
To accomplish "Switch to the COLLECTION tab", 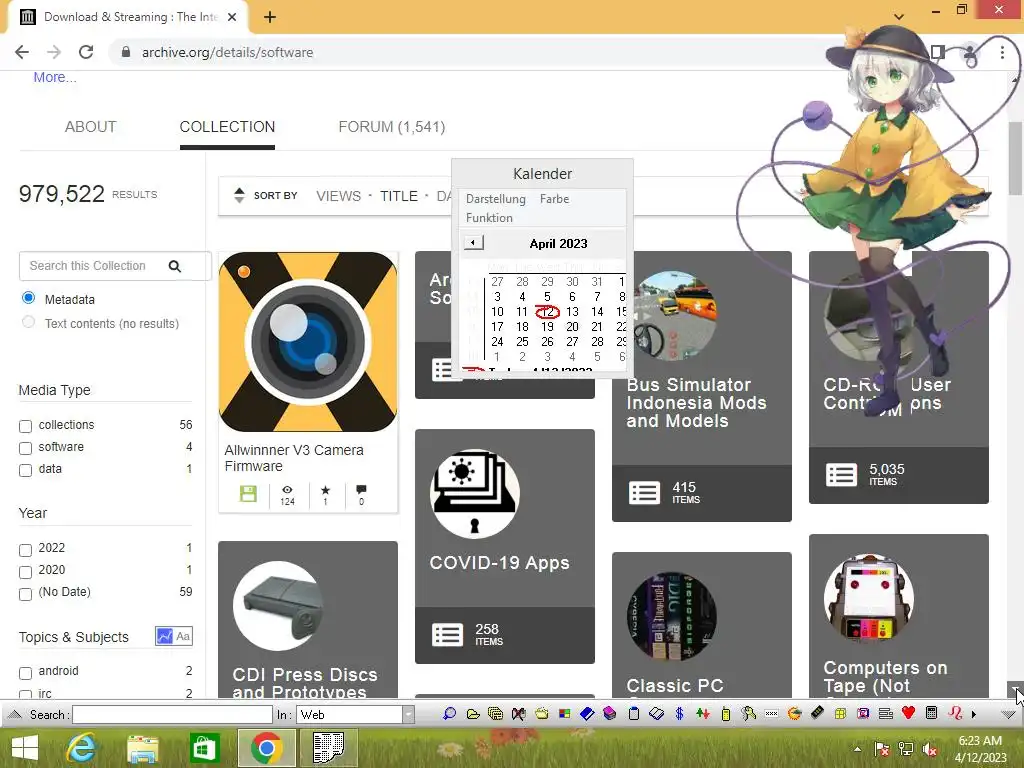I will point(227,127).
